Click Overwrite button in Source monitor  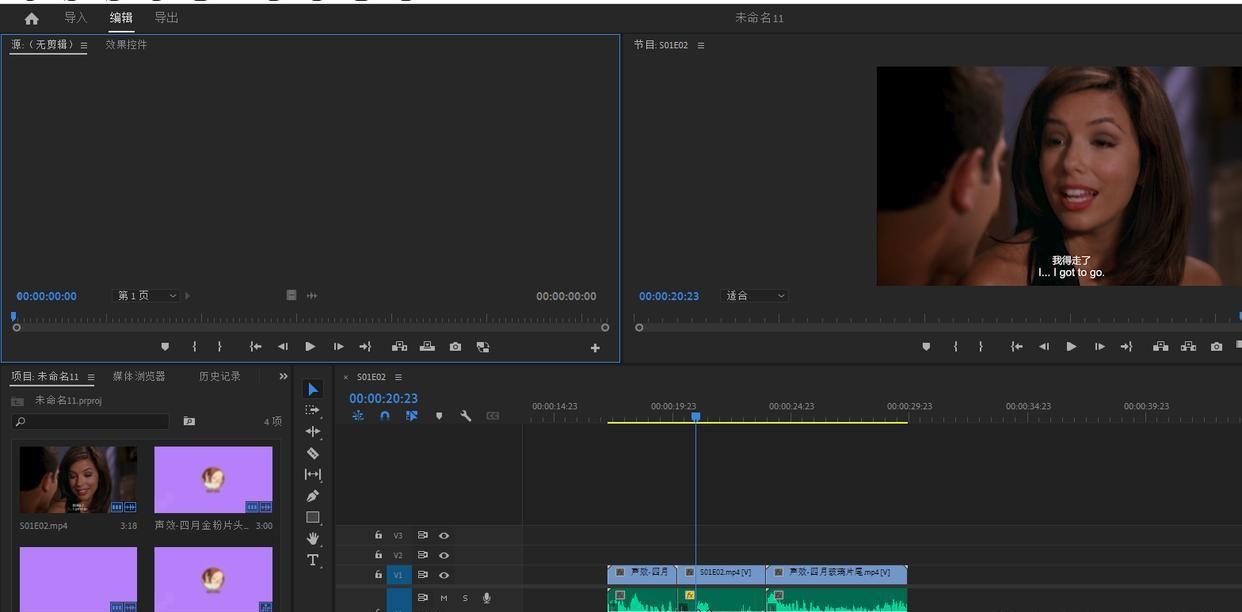point(427,347)
